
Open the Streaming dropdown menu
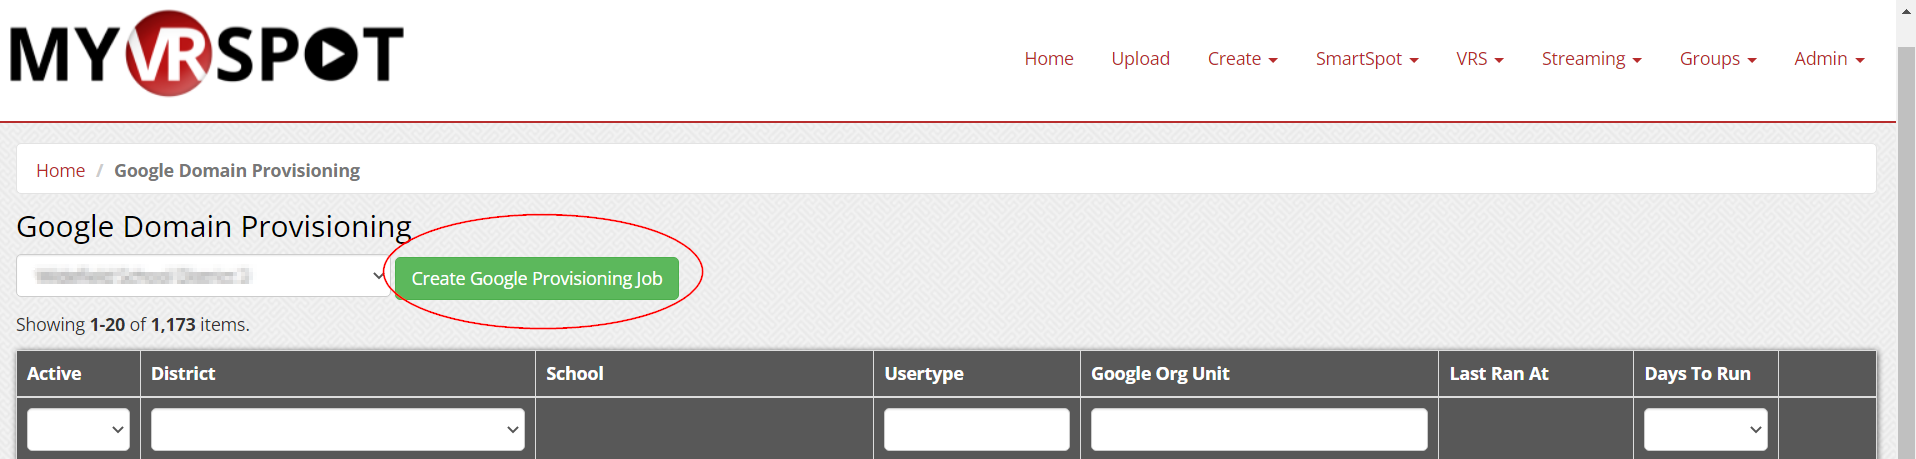tap(1591, 59)
